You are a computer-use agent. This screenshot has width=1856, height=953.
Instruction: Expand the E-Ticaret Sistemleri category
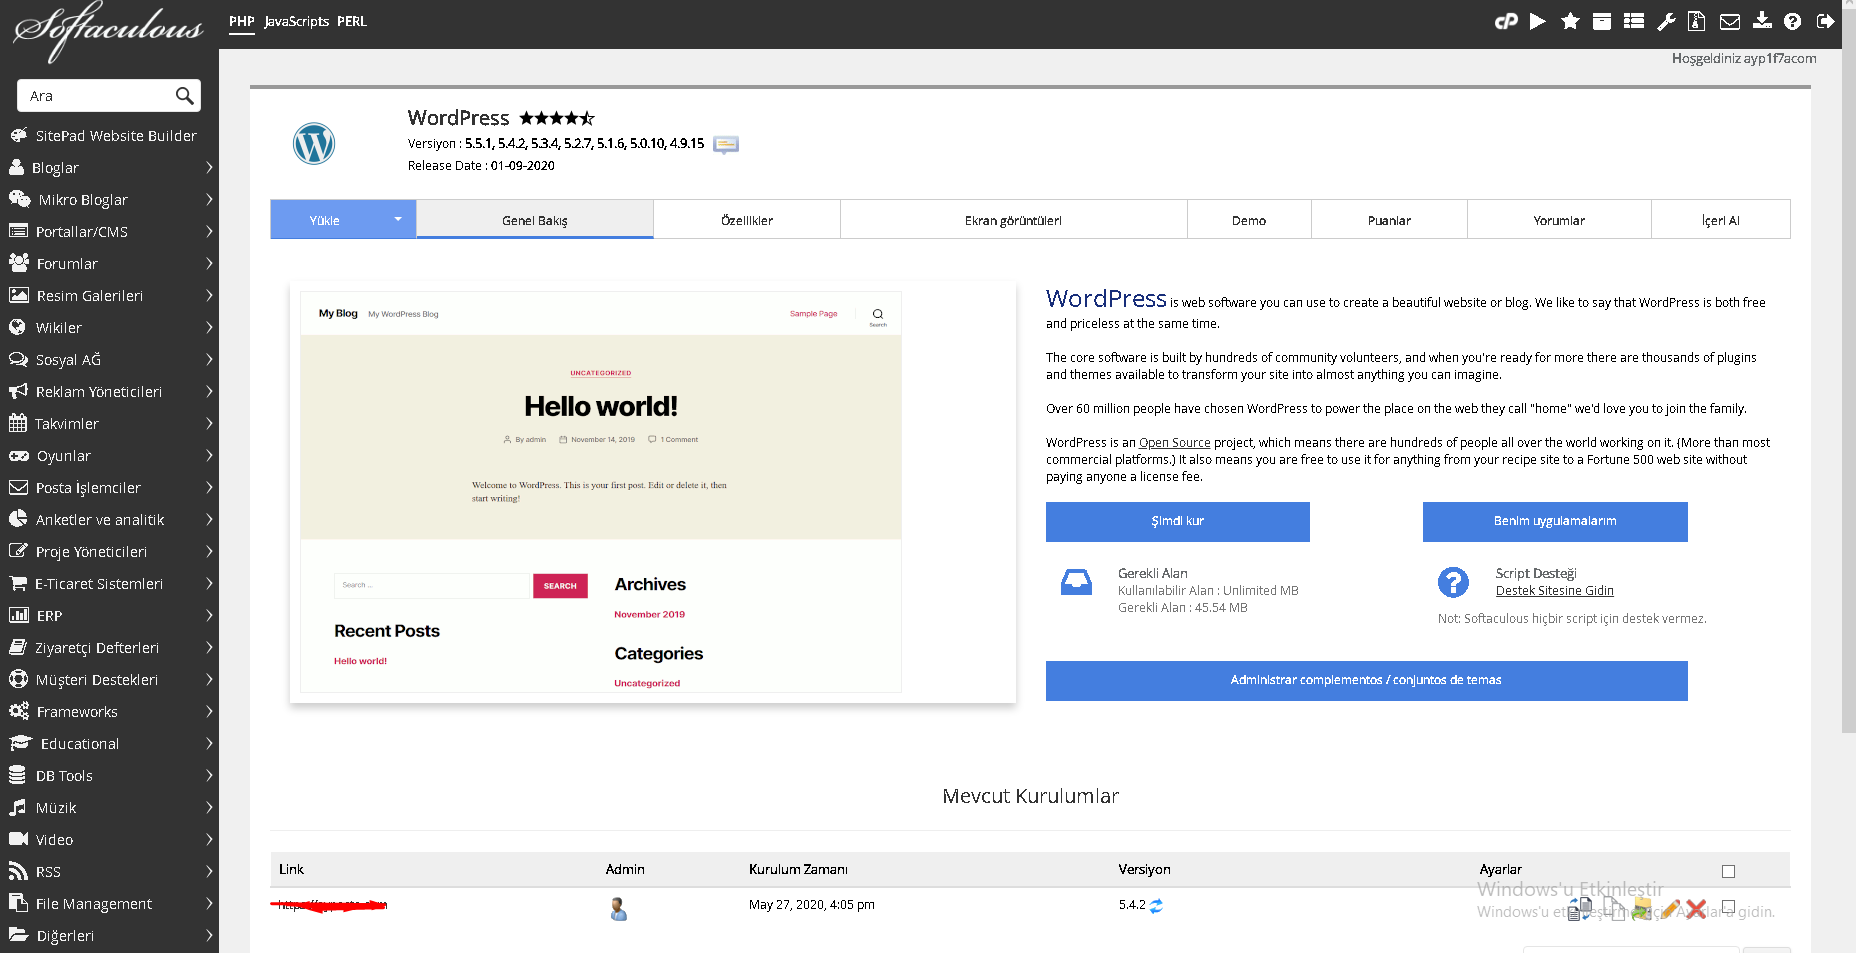point(109,584)
